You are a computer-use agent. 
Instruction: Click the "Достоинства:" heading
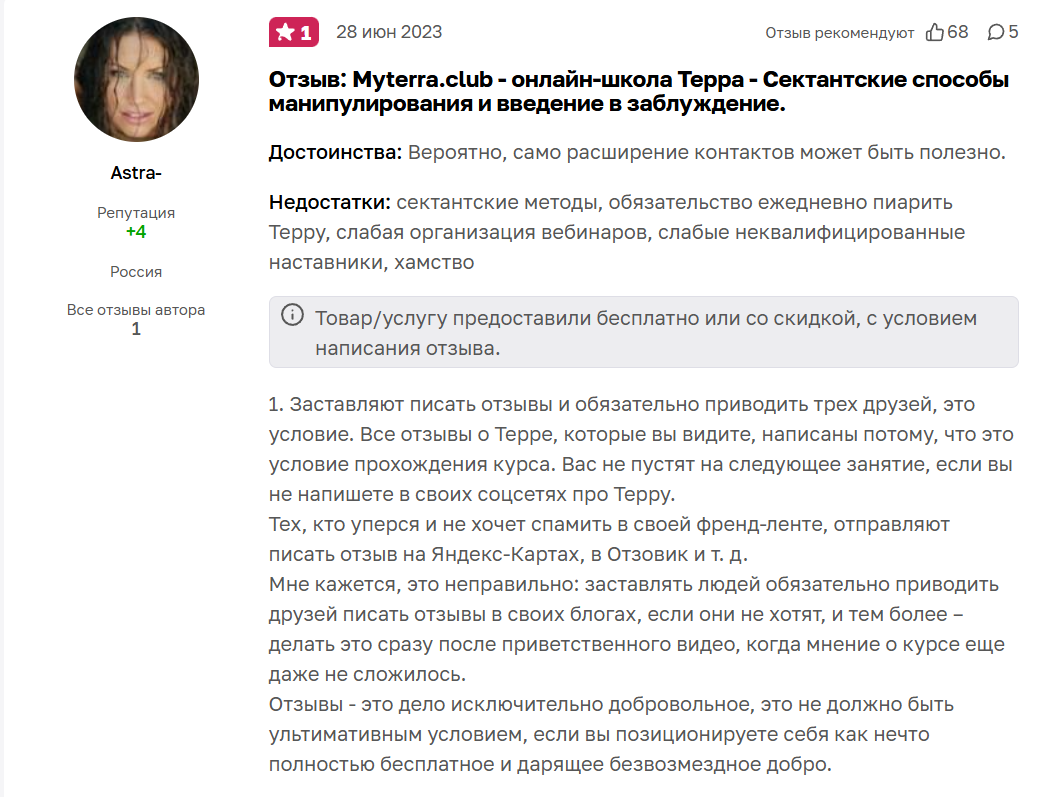coord(334,153)
